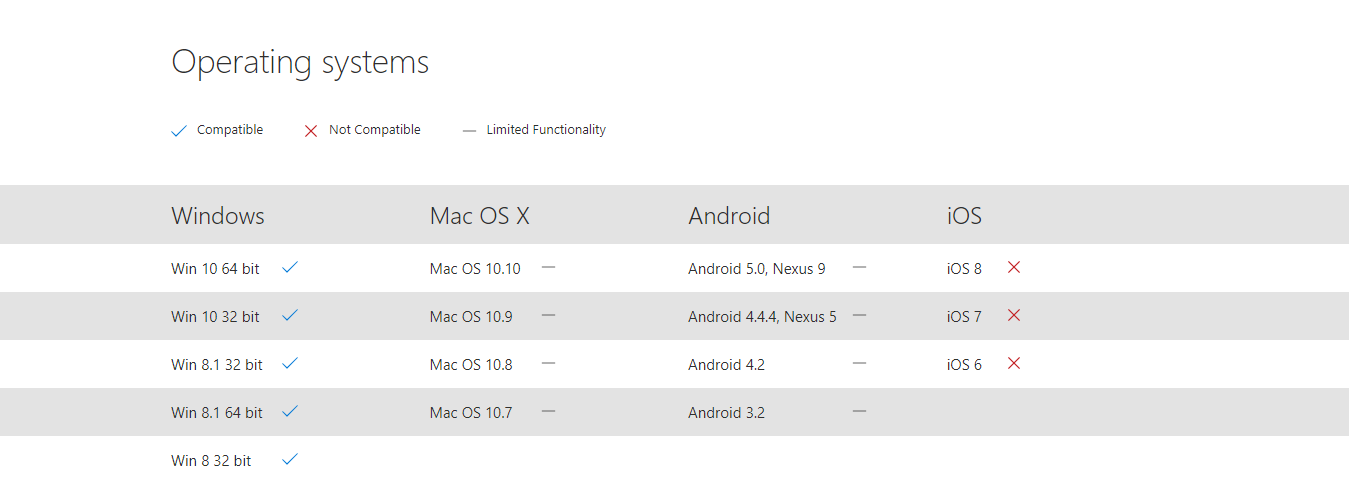Image resolution: width=1349 pixels, height=483 pixels.
Task: Click the red X beside iOS 8
Action: click(x=1014, y=267)
